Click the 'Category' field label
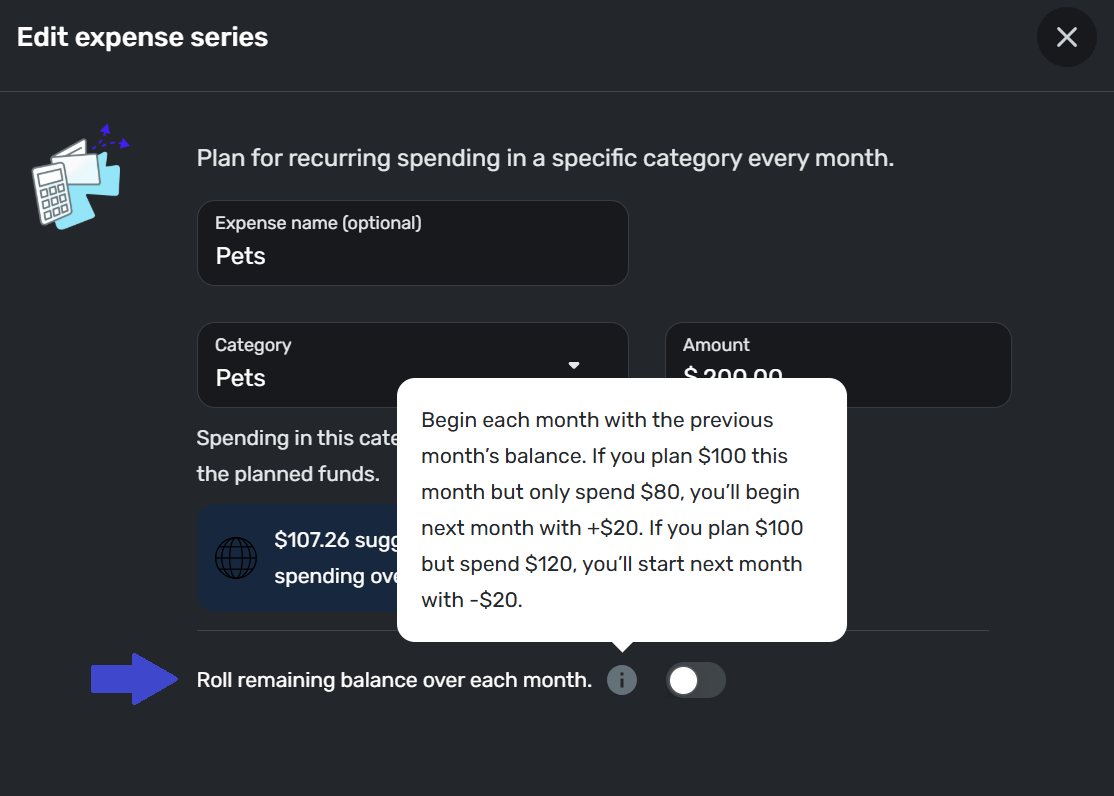The image size is (1114, 796). click(253, 345)
